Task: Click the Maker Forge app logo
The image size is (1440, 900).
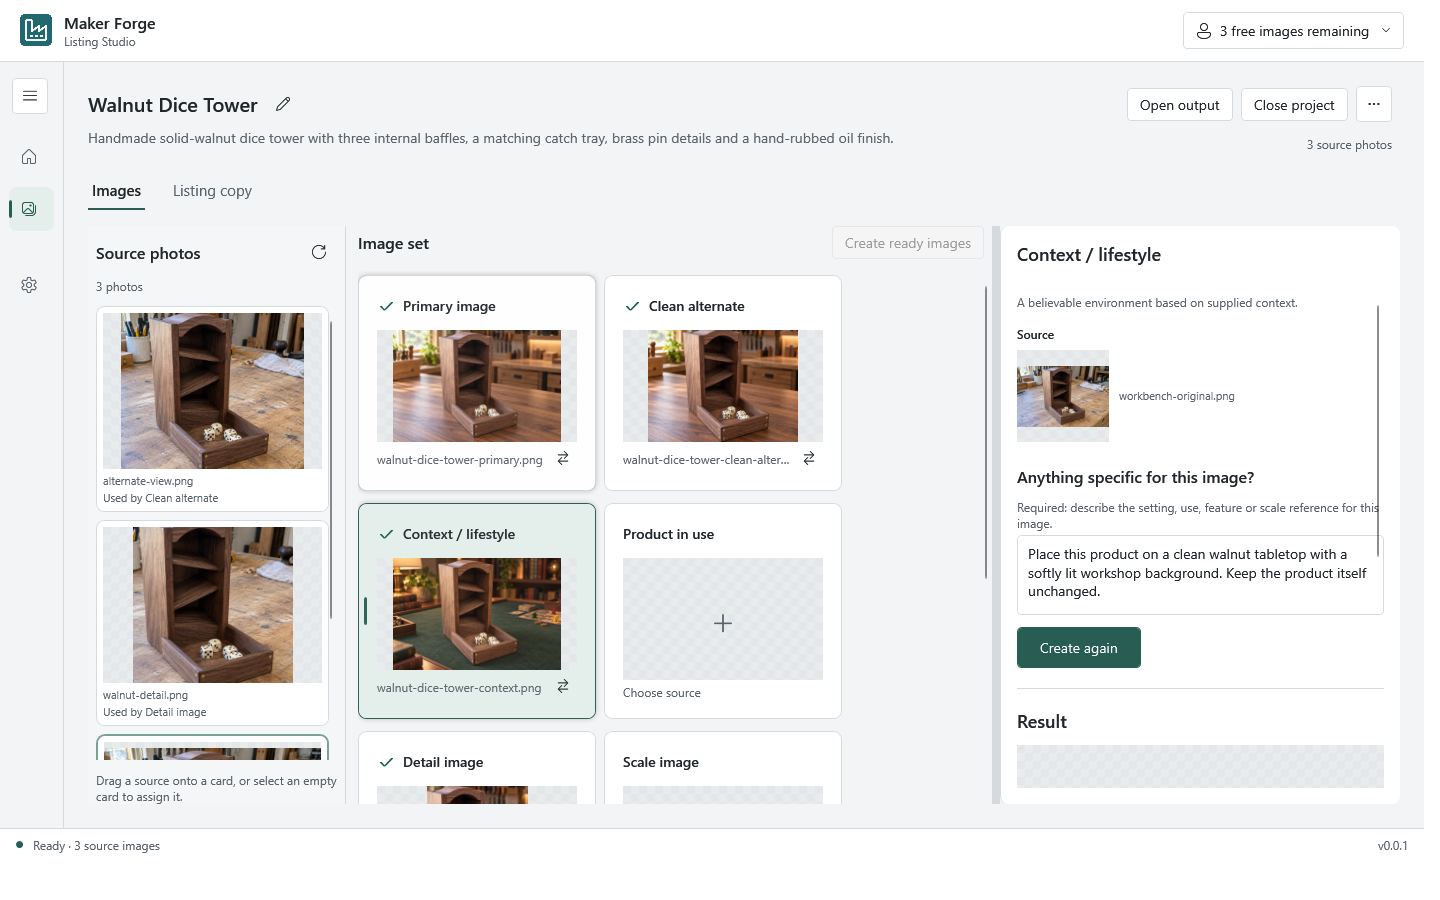Action: tap(36, 30)
